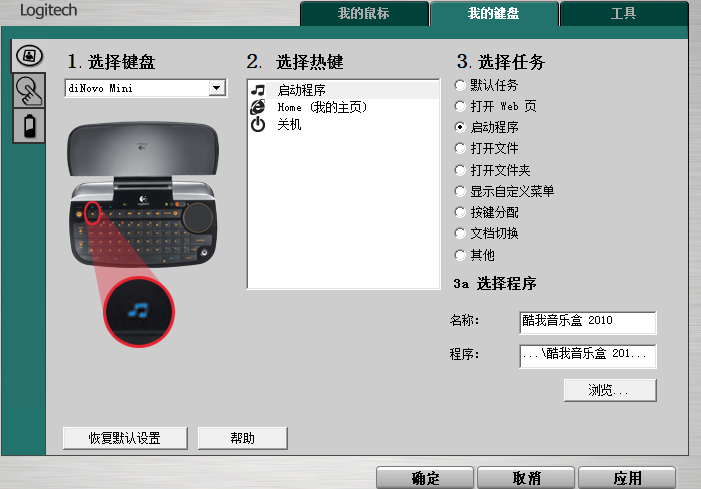This screenshot has width=701, height=489.
Task: Switch to the 我的鼠标 tab
Action: pyautogui.click(x=364, y=13)
